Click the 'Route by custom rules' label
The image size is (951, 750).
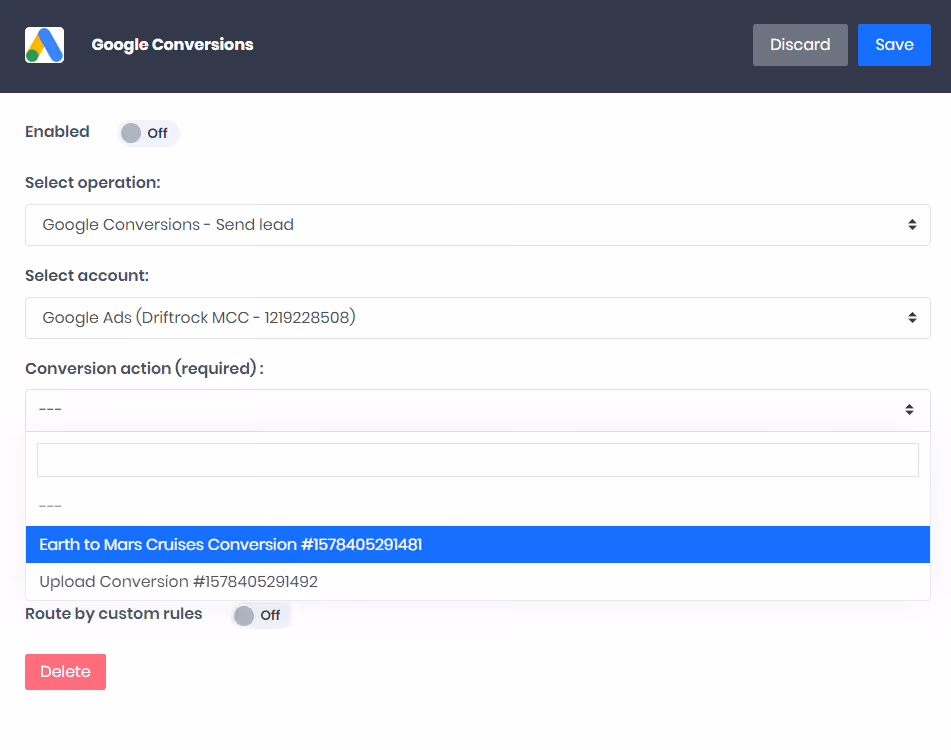click(113, 614)
